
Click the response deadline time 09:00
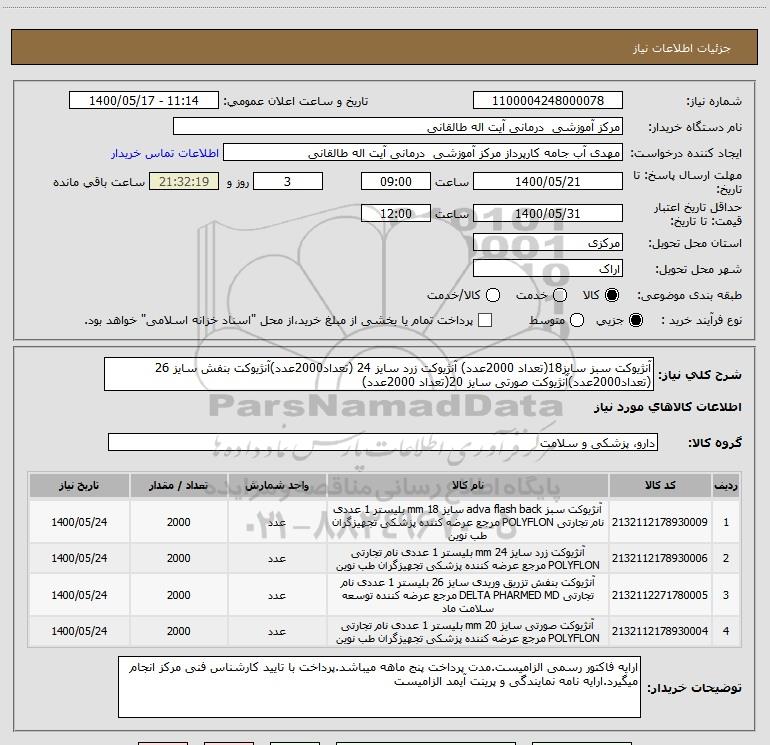(396, 181)
